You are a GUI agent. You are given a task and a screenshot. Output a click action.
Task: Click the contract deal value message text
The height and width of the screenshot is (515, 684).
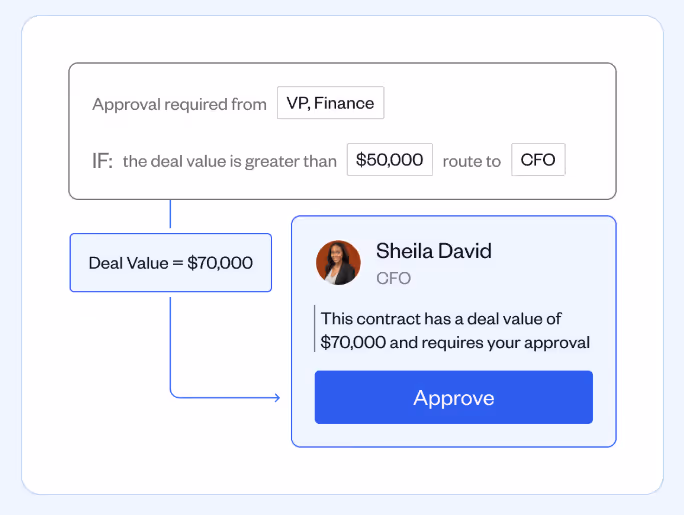pos(455,331)
